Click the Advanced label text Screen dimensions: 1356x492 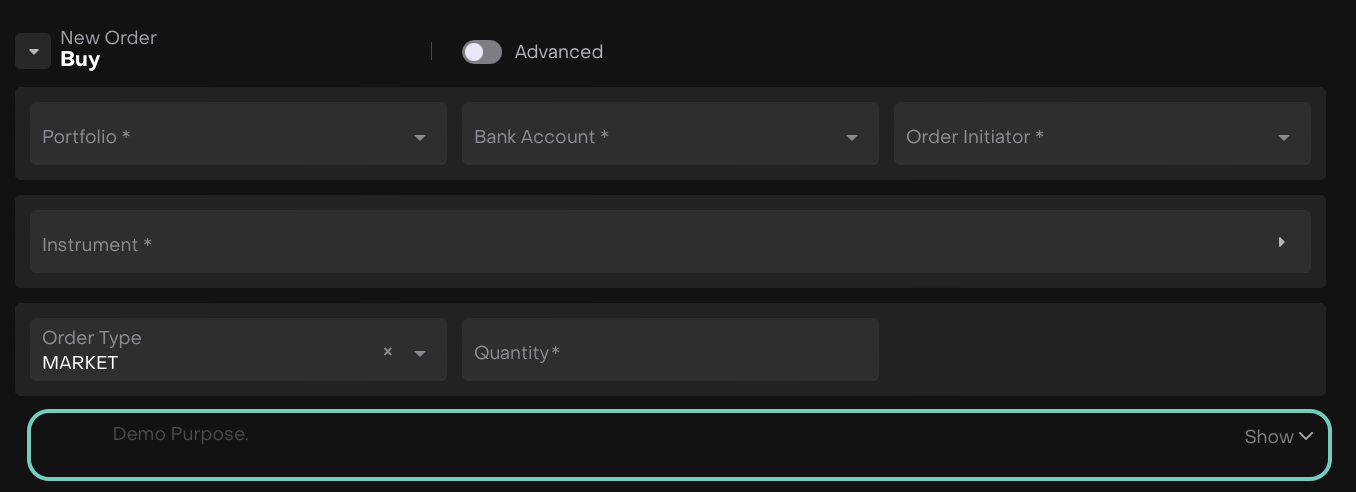tap(558, 52)
